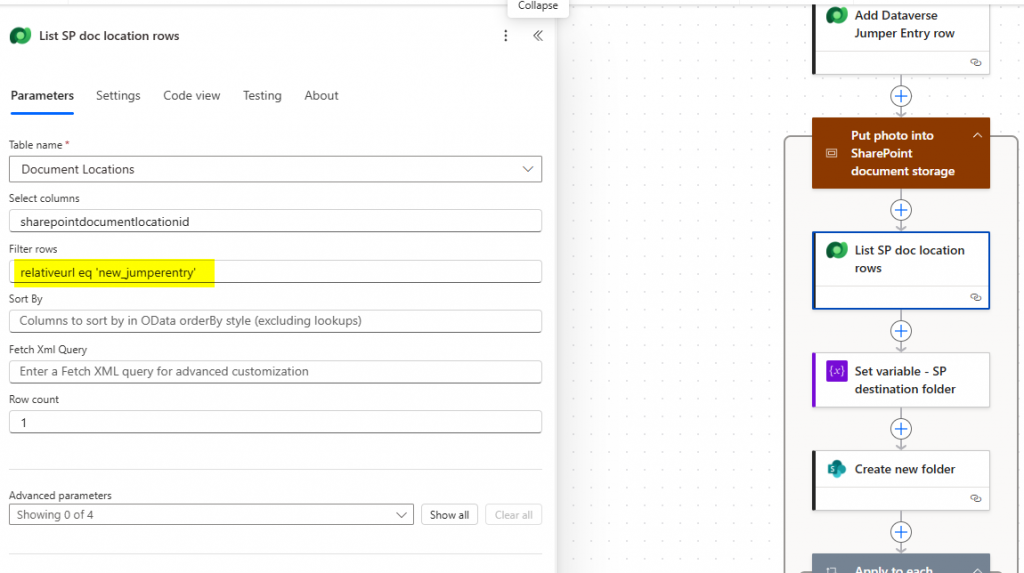Go to the Testing tab
Image resolution: width=1024 pixels, height=573 pixels.
262,96
